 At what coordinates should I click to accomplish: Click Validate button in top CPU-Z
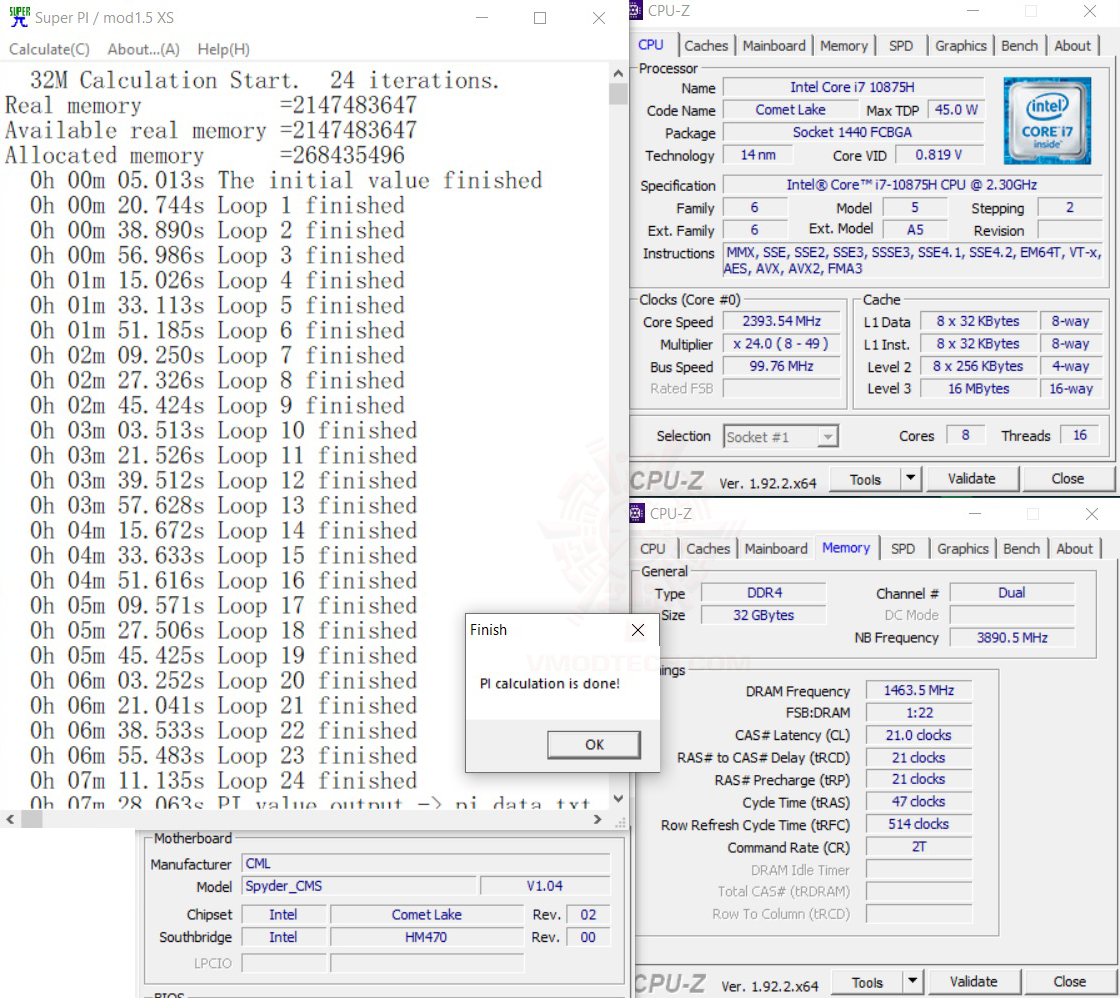971,479
